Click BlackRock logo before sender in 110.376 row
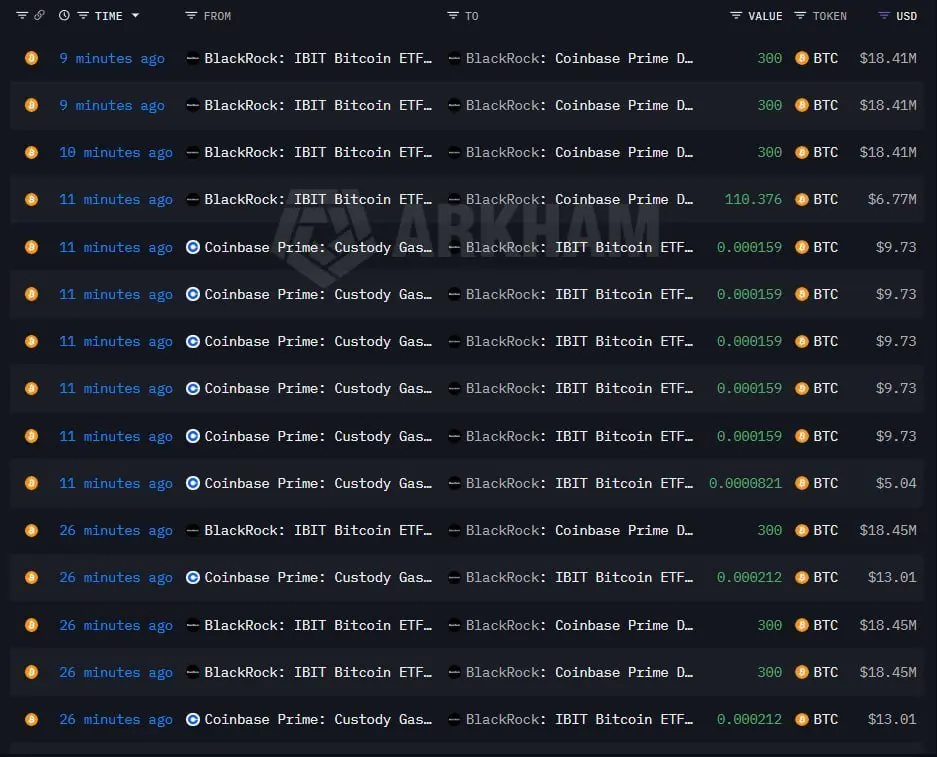The image size is (937, 757). pyautogui.click(x=192, y=200)
